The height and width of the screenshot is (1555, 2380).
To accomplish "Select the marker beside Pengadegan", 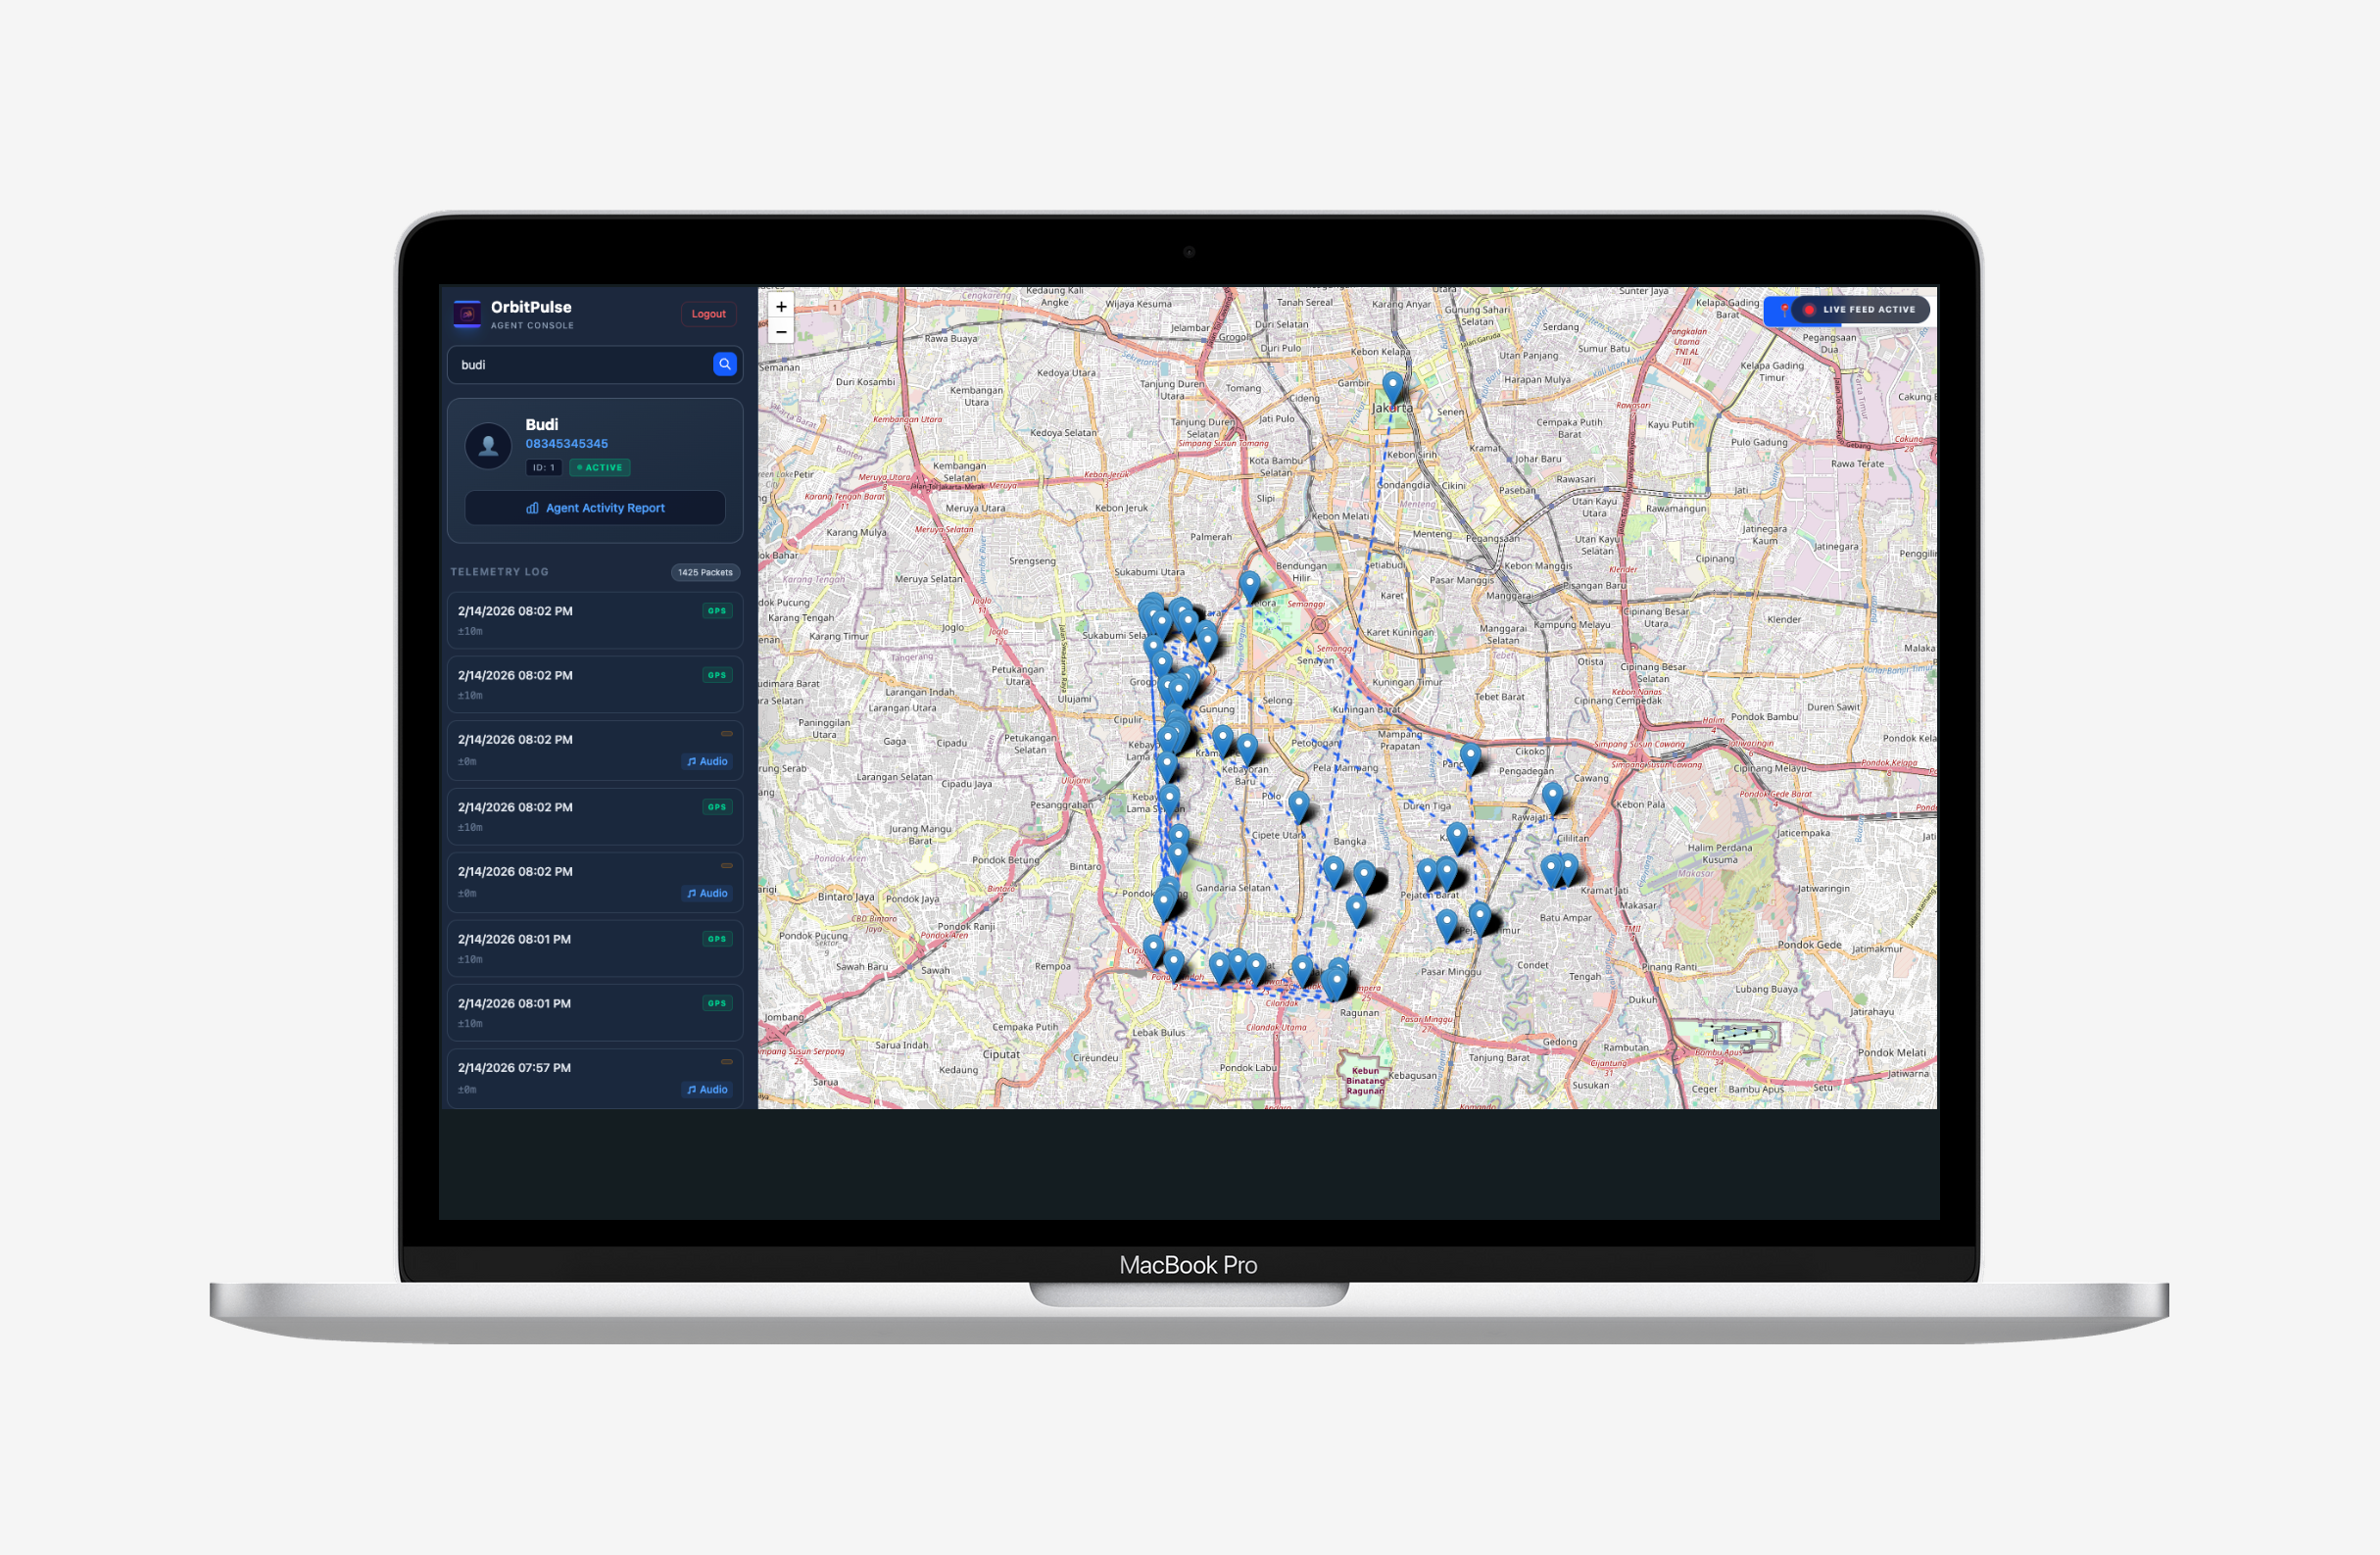I will coord(1470,759).
